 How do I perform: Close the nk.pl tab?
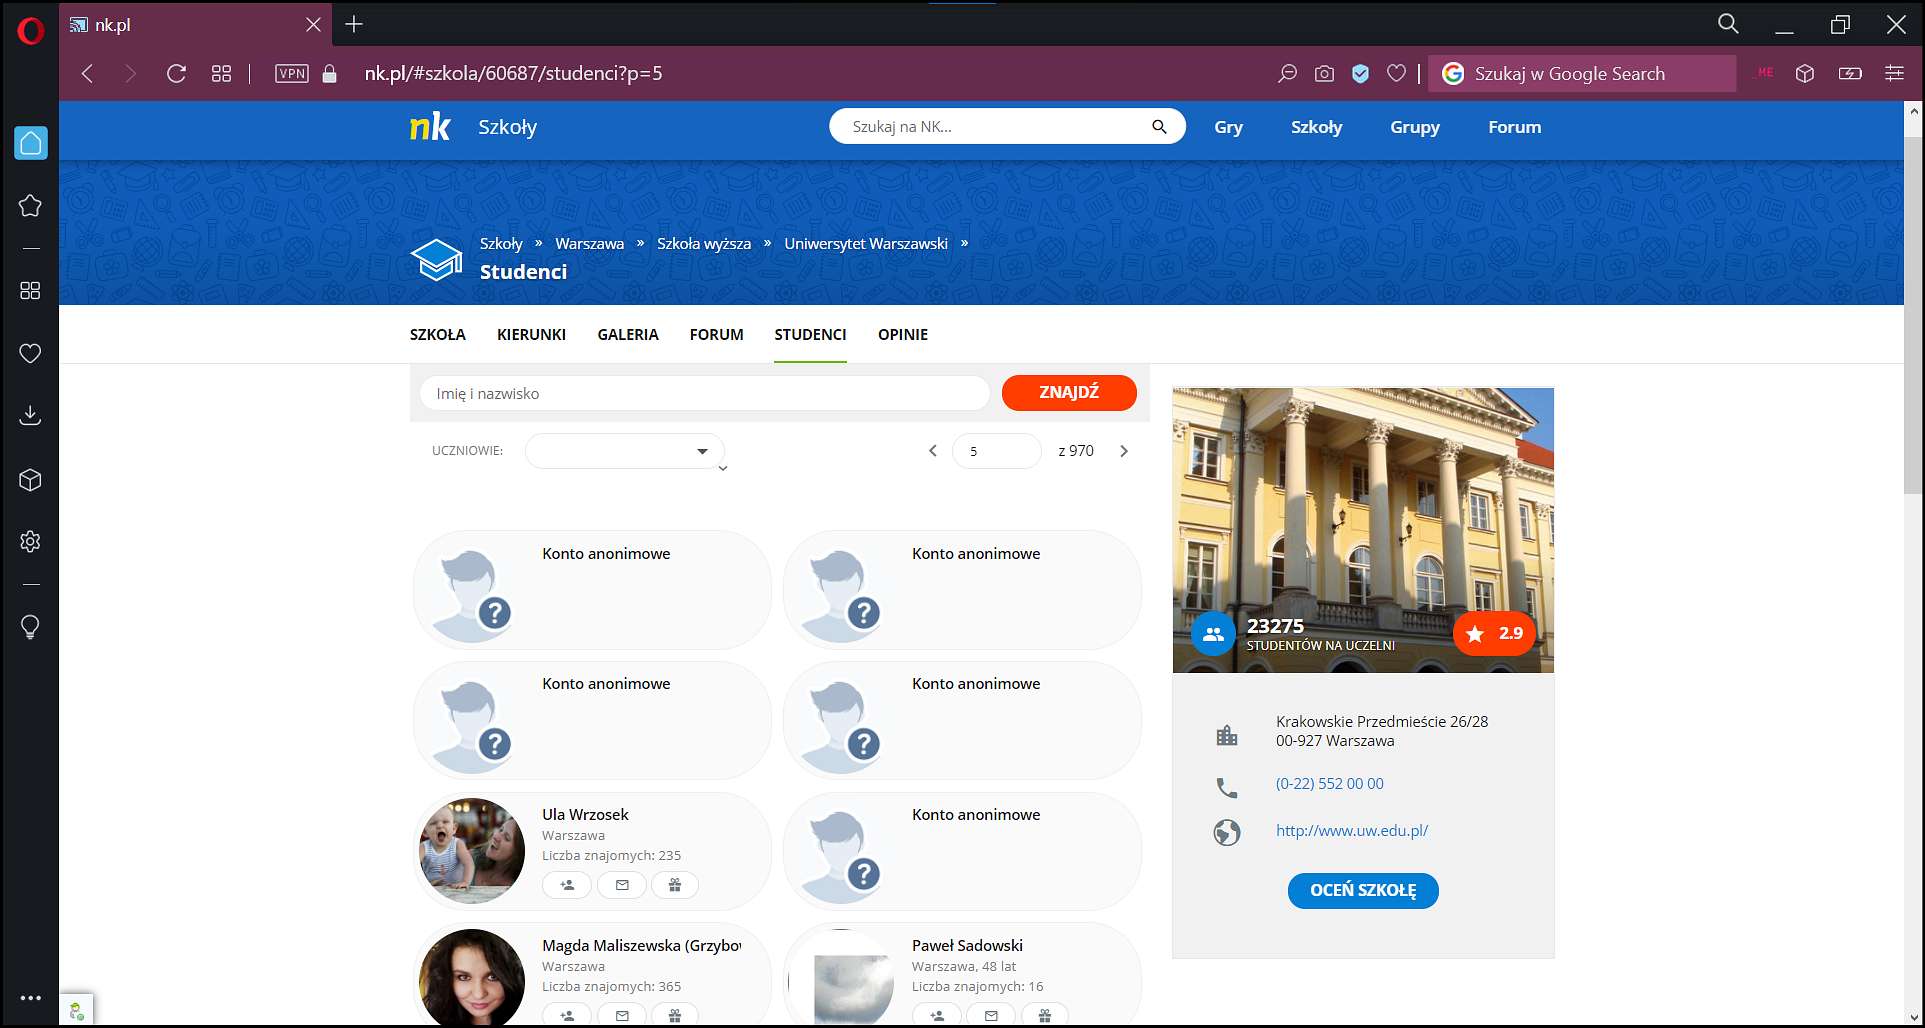pos(313,24)
